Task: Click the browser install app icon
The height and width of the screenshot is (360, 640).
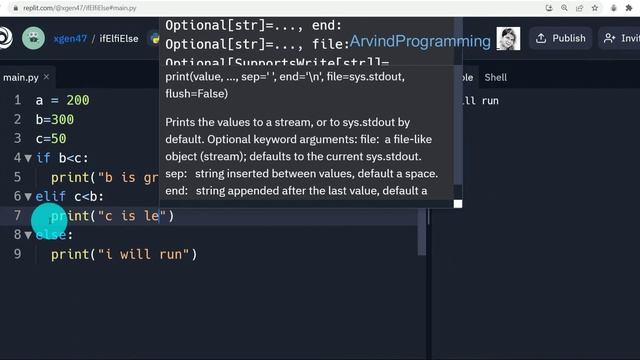Action: click(x=549, y=8)
